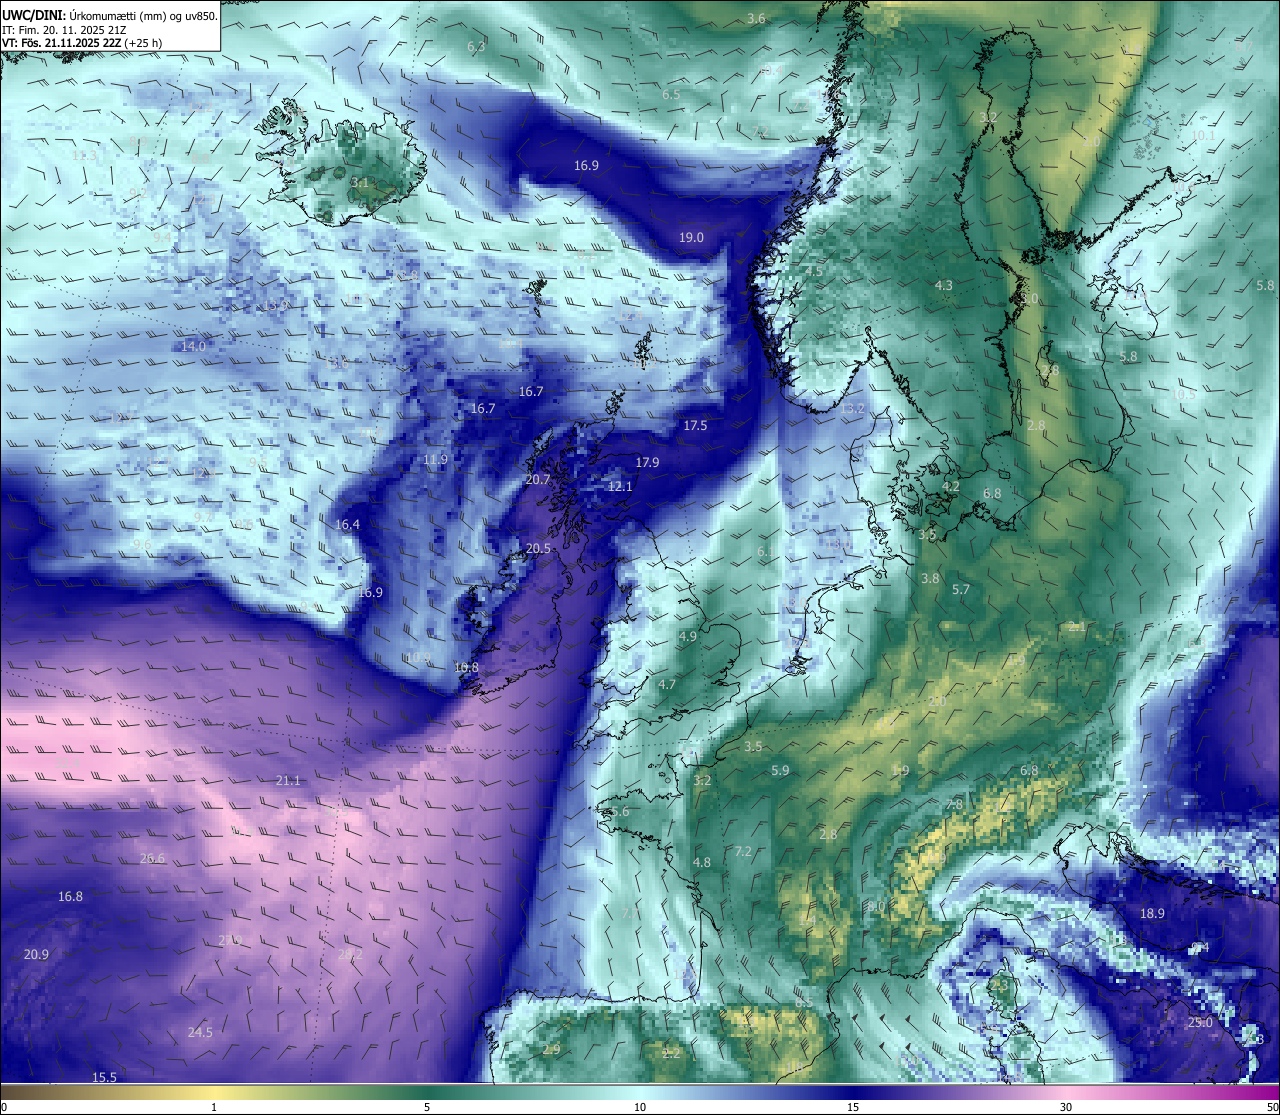Click the 20.5 value near Northern Ireland

(538, 549)
